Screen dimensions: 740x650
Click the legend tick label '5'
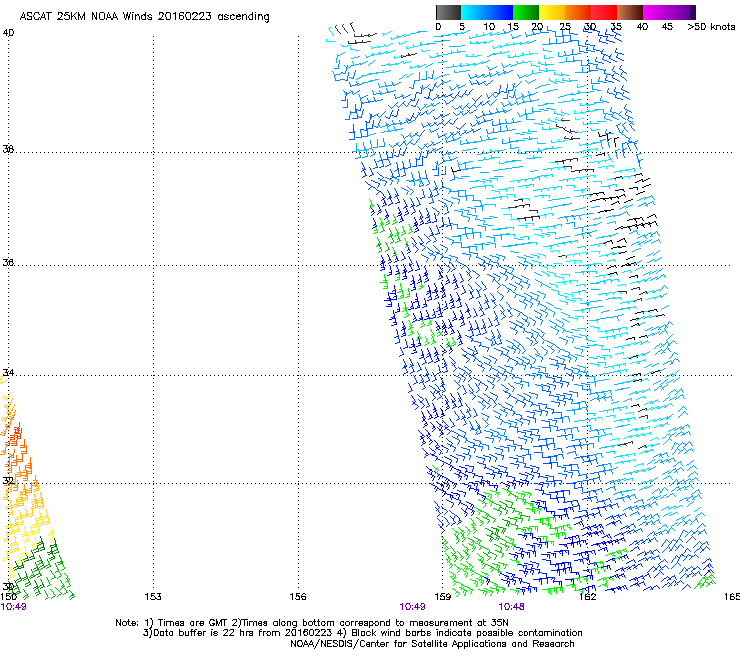[x=462, y=27]
